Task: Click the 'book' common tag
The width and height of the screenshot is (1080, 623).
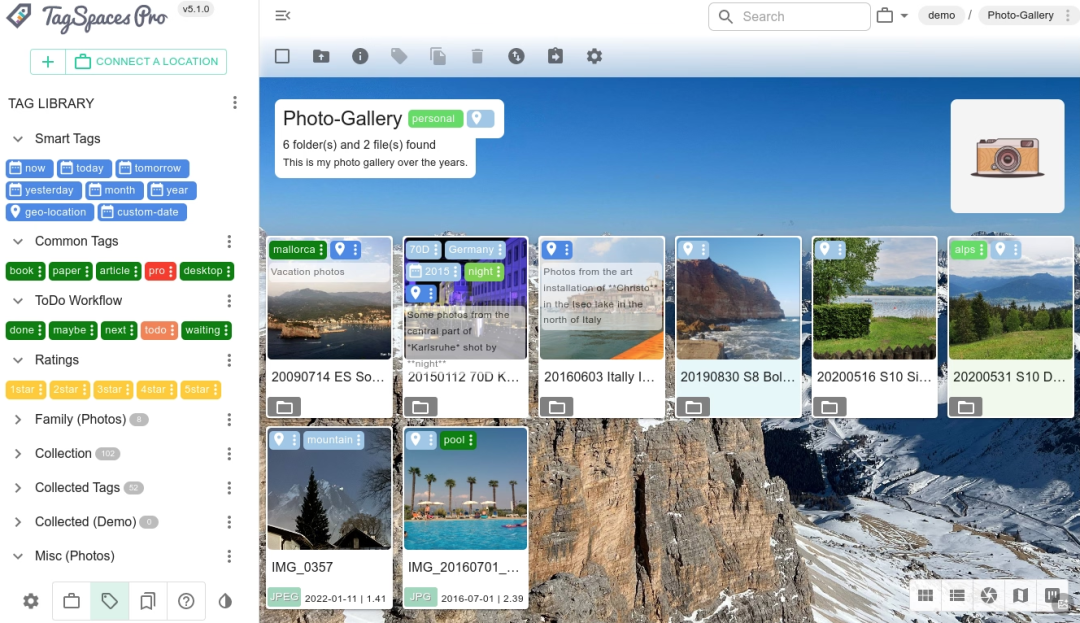Action: coord(25,271)
